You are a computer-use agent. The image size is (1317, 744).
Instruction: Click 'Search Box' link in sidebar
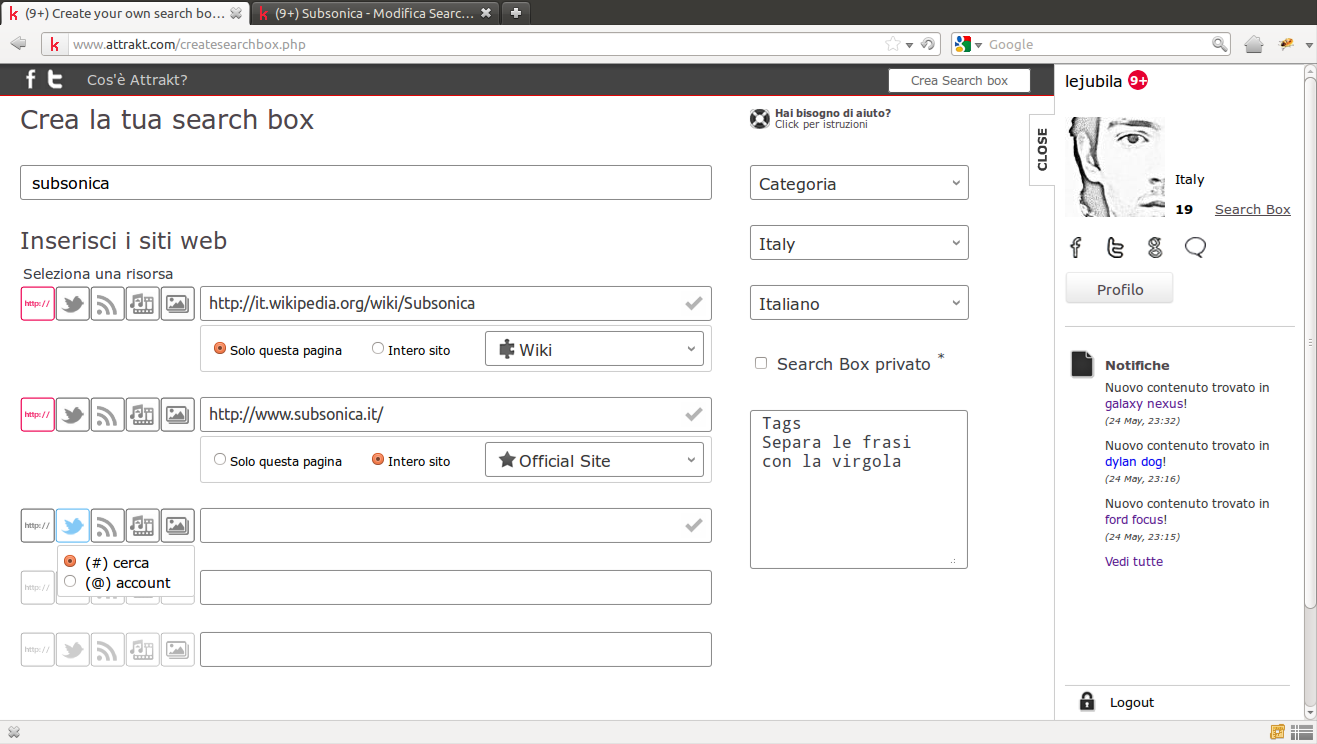coord(1252,209)
